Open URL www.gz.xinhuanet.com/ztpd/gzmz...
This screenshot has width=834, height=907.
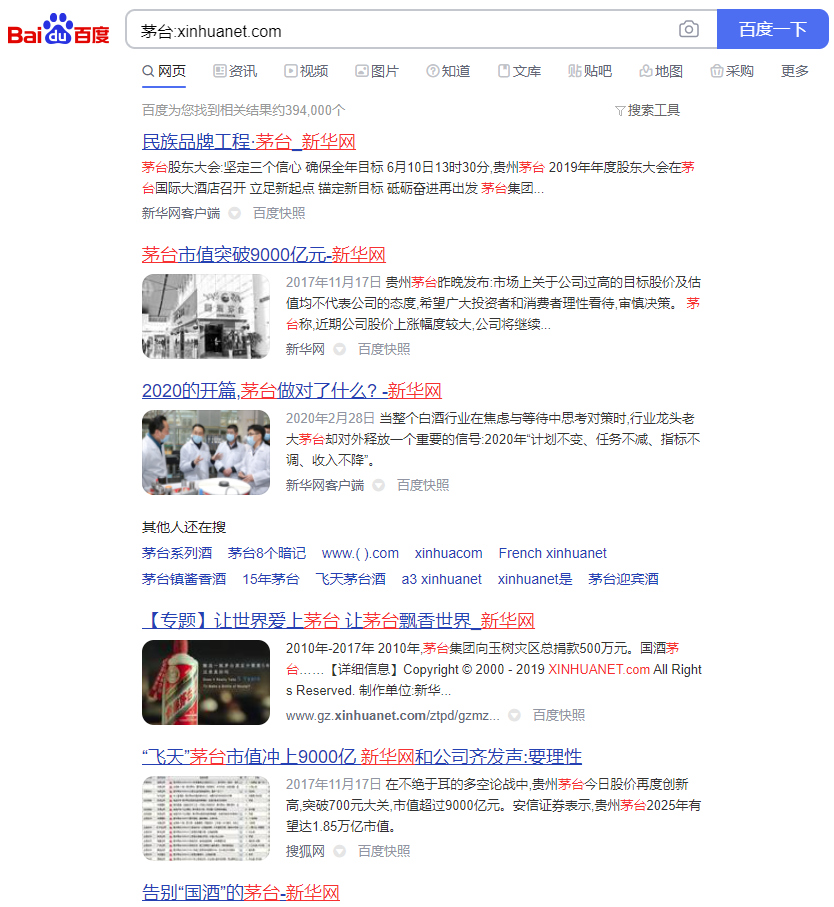coord(392,716)
